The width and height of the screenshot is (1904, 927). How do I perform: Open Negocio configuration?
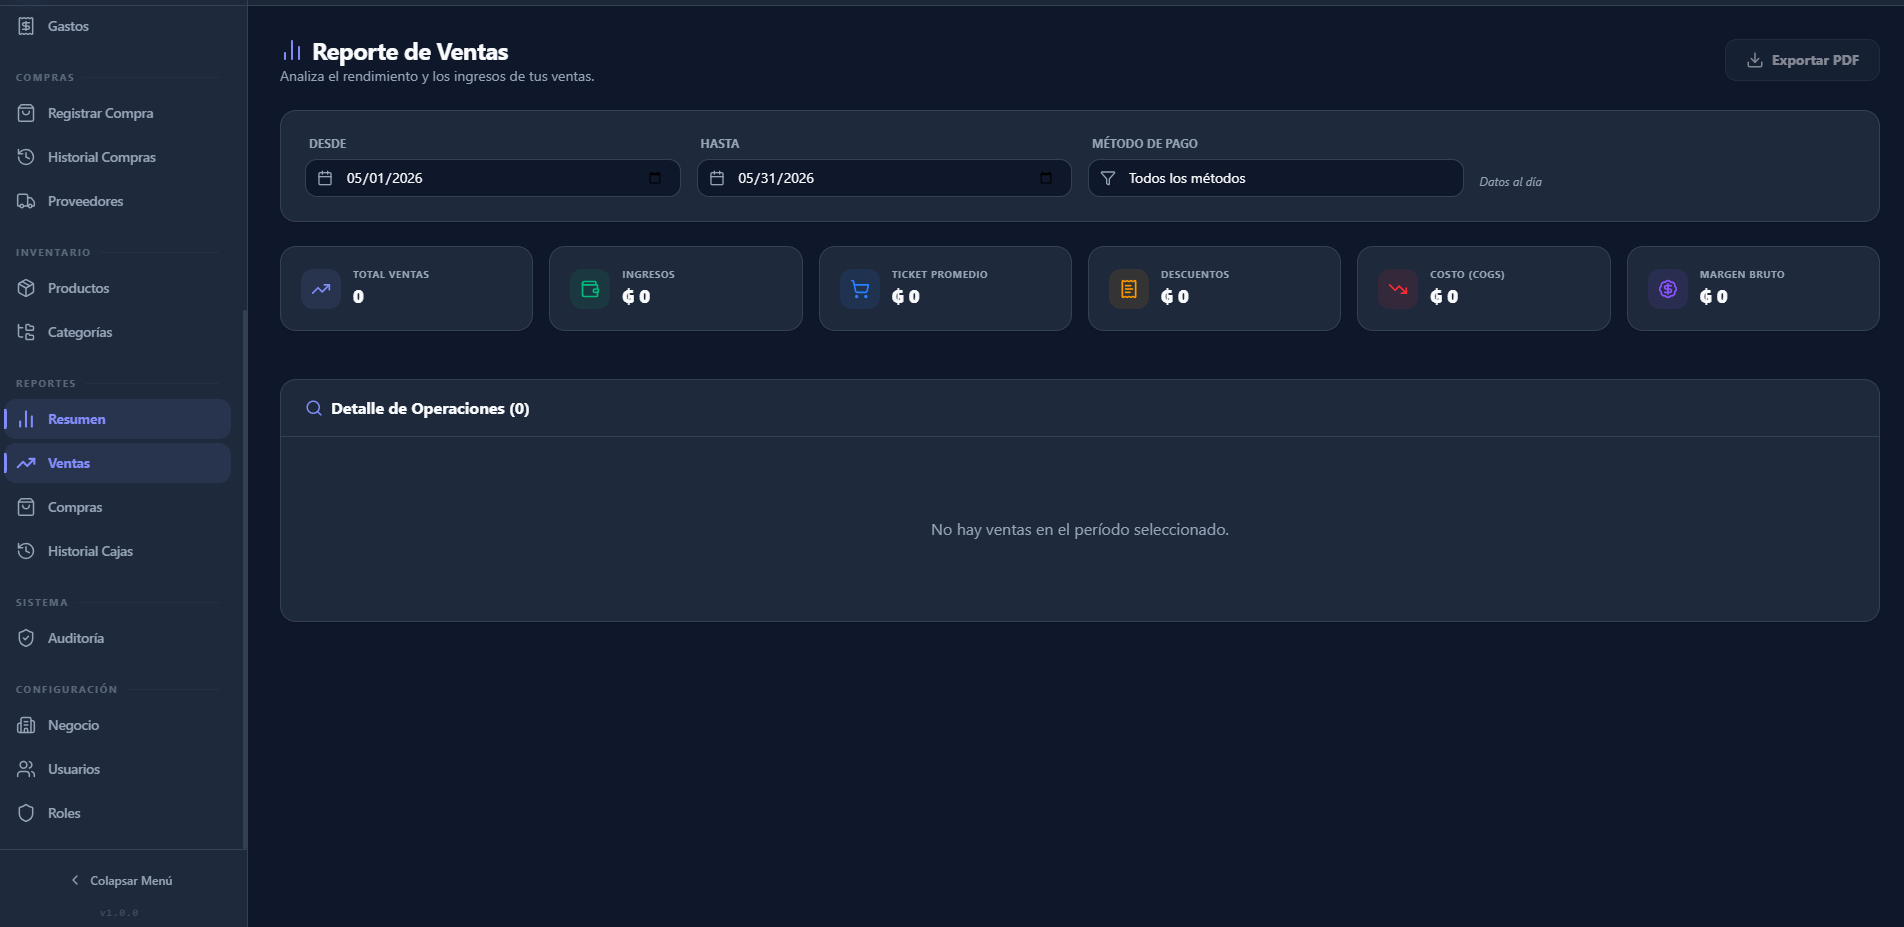pyautogui.click(x=118, y=725)
